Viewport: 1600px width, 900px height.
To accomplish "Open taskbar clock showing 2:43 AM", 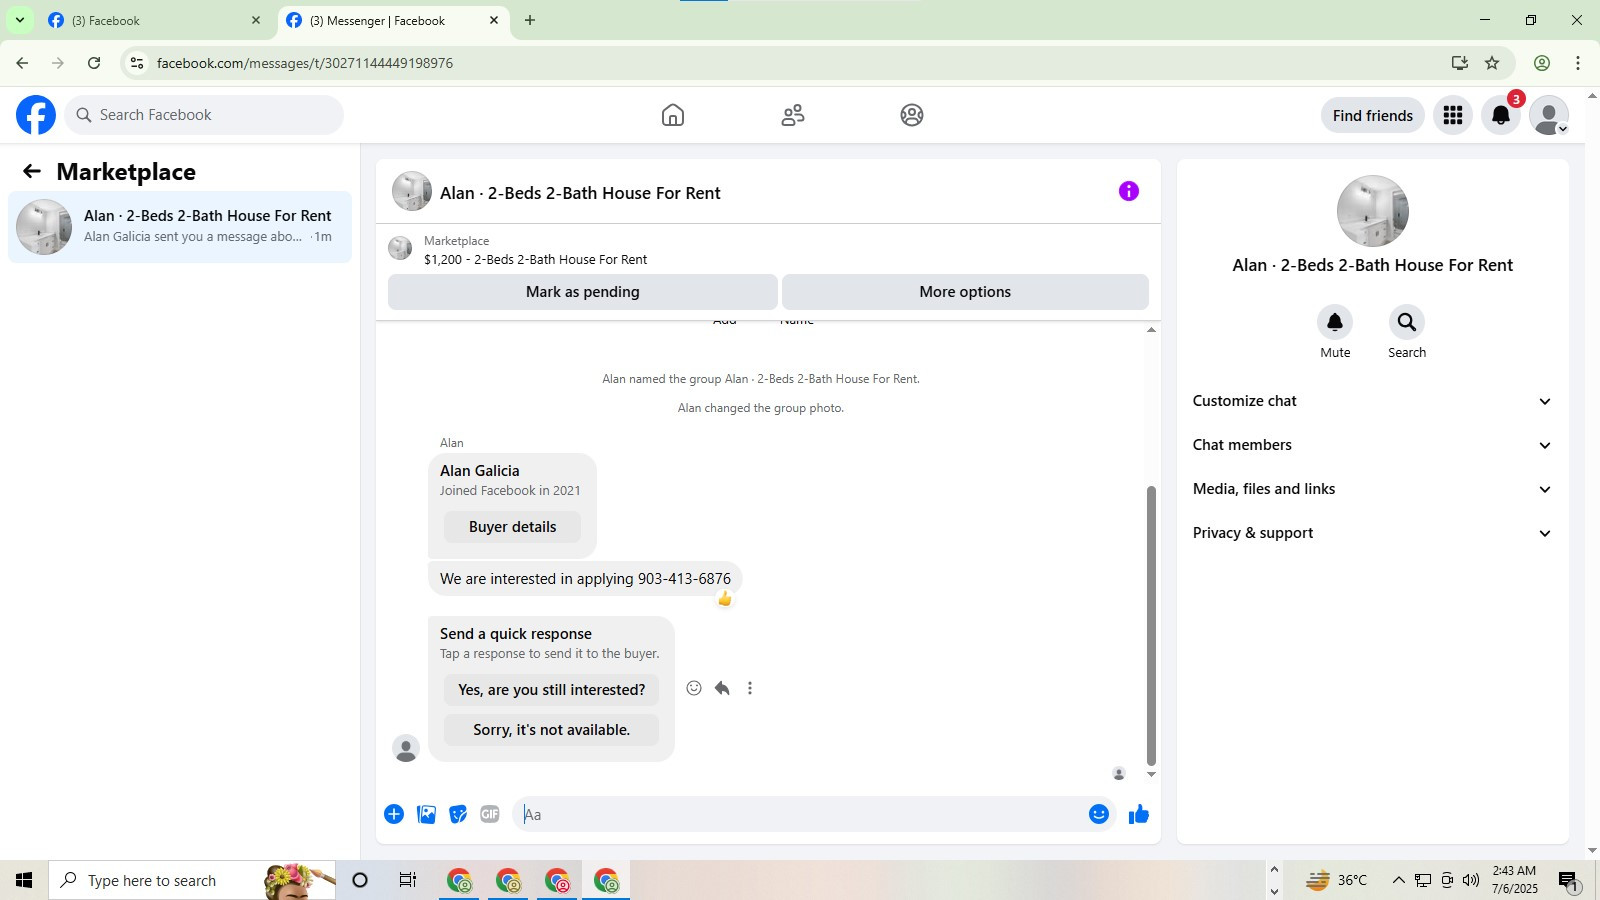I will (x=1514, y=880).
